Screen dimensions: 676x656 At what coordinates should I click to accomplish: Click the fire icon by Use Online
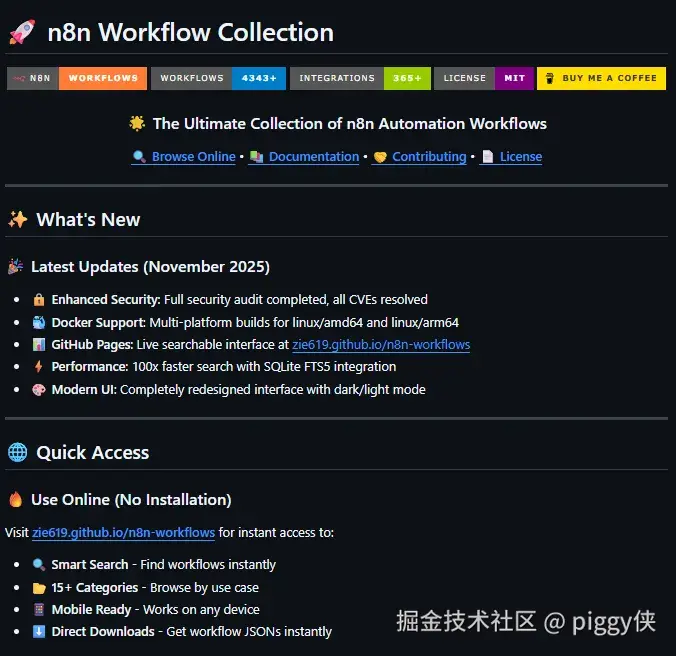(16, 500)
